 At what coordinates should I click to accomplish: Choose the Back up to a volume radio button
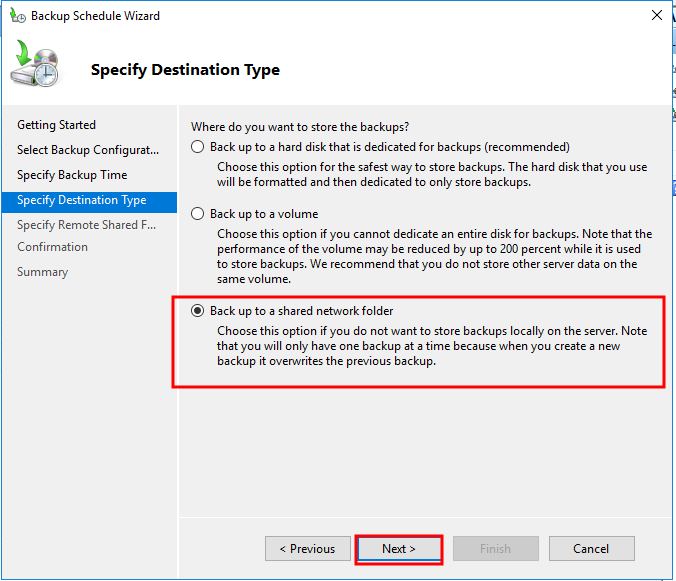(x=198, y=214)
